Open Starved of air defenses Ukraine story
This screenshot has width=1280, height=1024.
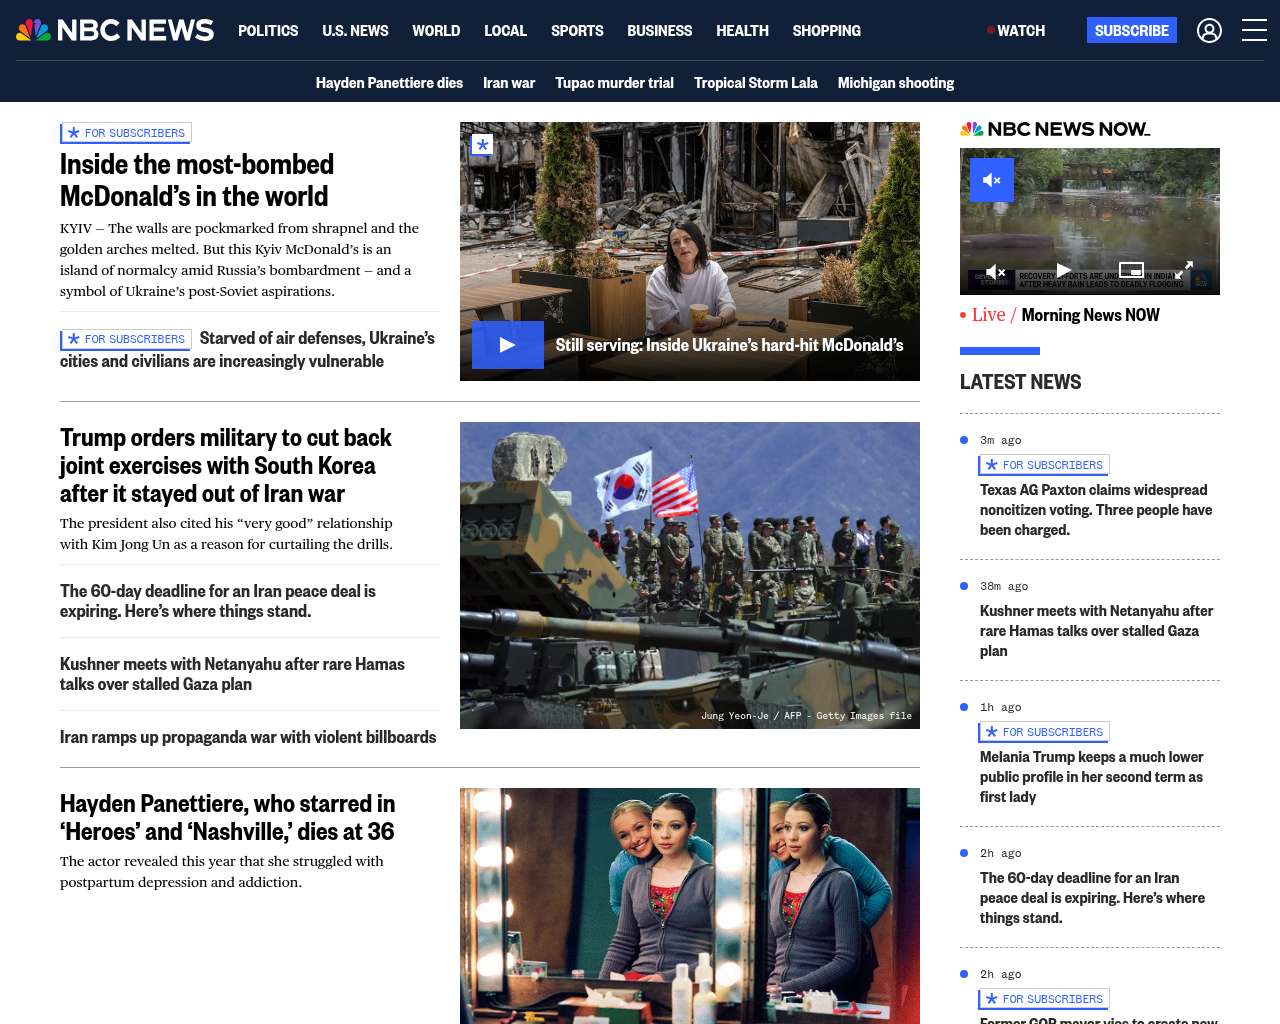247,350
